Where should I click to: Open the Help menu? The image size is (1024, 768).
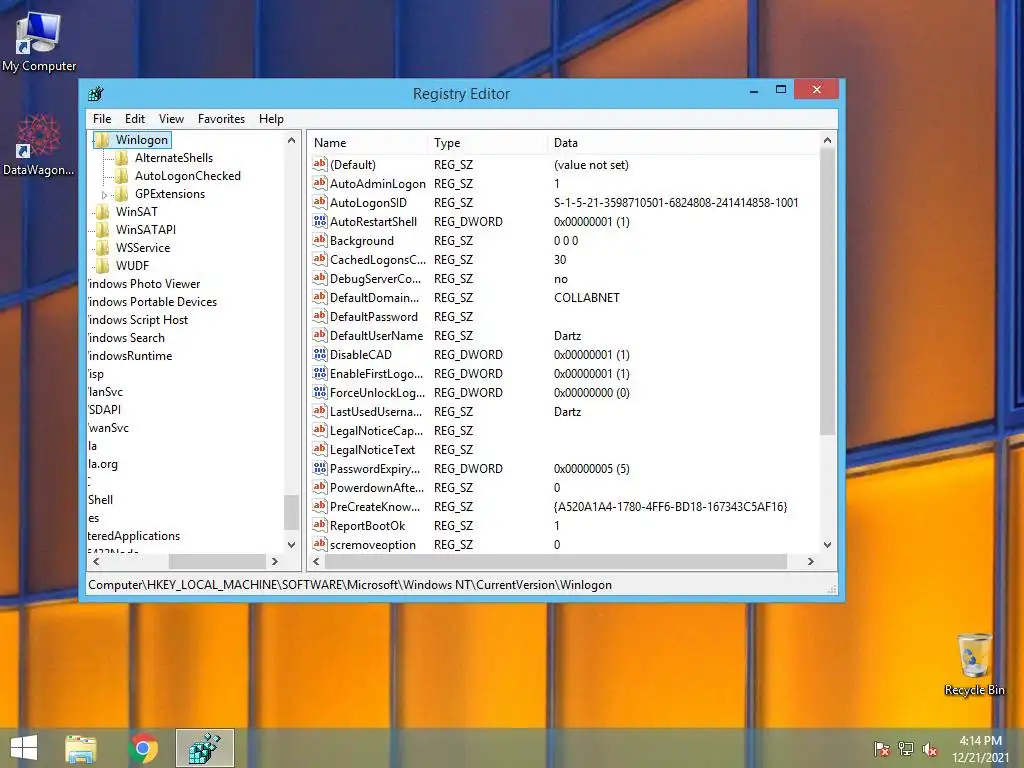271,119
